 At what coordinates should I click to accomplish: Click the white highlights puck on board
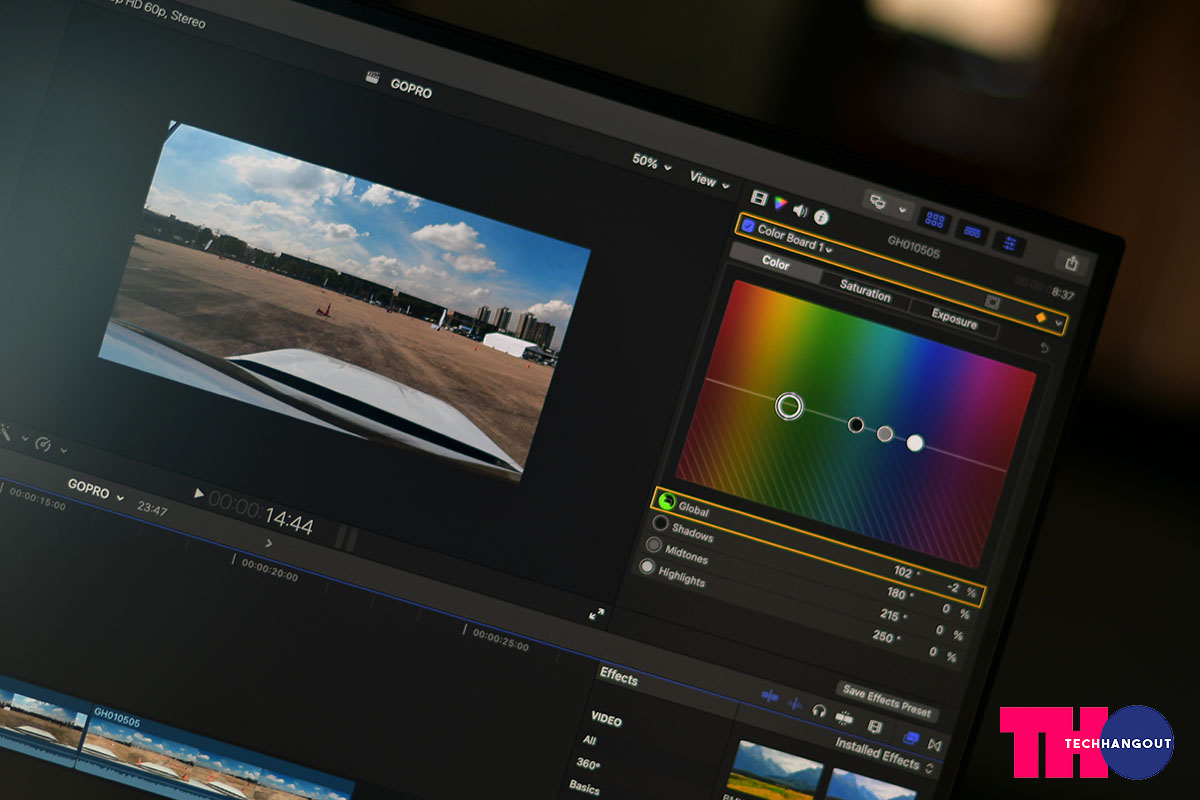point(915,443)
